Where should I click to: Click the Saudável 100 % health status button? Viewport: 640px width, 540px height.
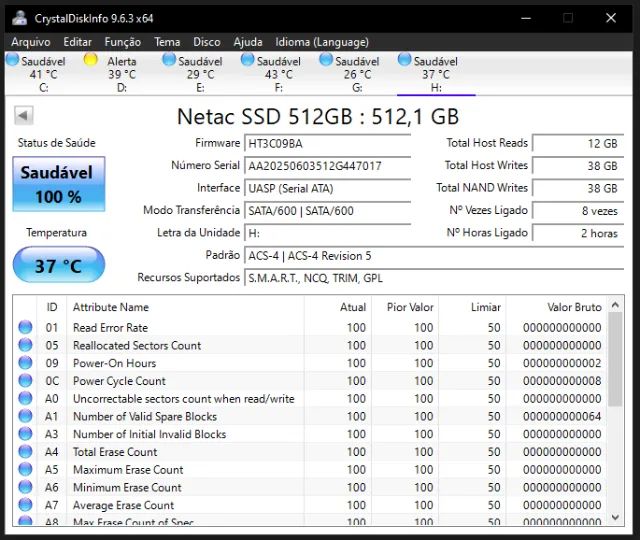coord(59,184)
